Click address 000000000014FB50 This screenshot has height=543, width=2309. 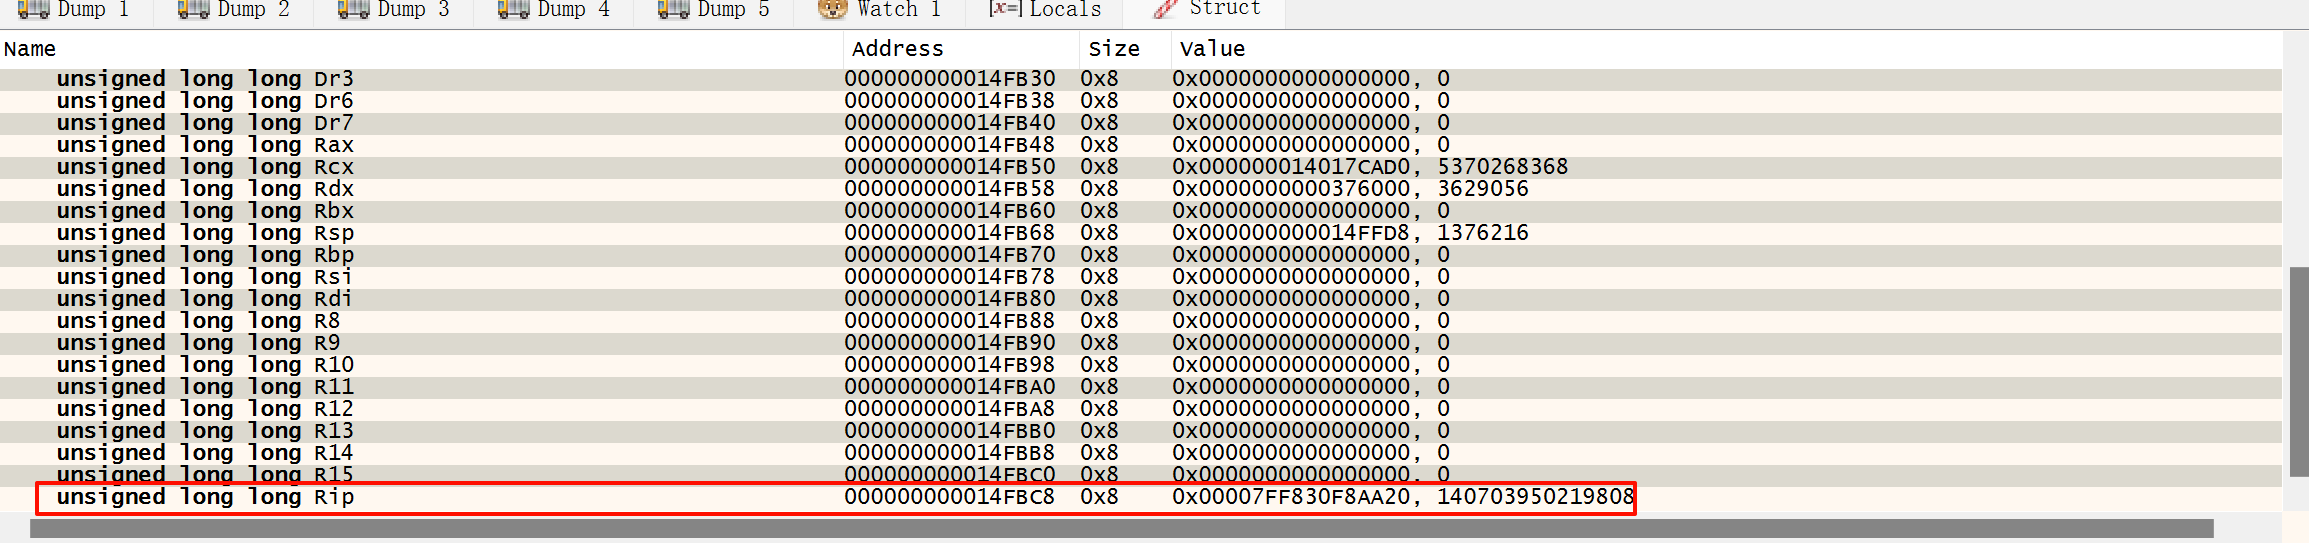tap(949, 167)
